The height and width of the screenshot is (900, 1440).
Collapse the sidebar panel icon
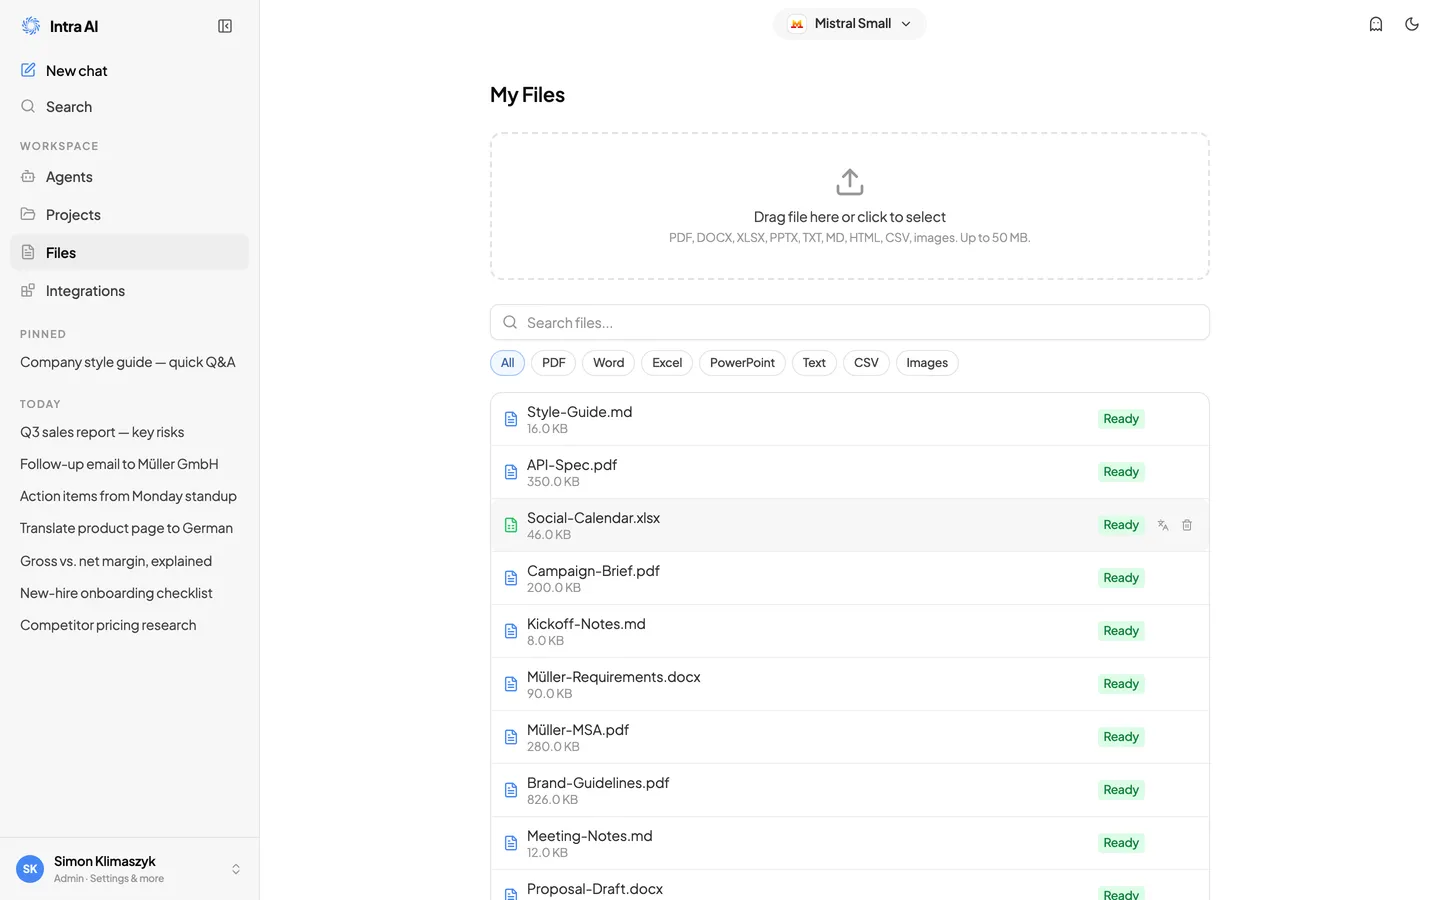click(225, 26)
